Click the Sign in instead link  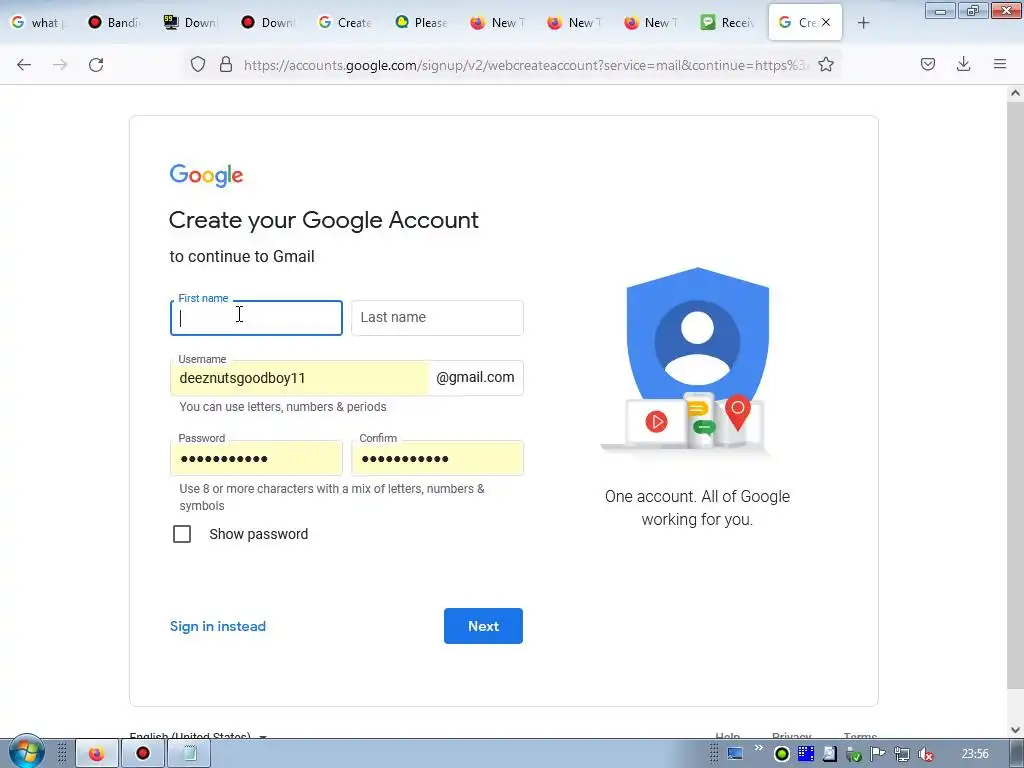tap(218, 626)
